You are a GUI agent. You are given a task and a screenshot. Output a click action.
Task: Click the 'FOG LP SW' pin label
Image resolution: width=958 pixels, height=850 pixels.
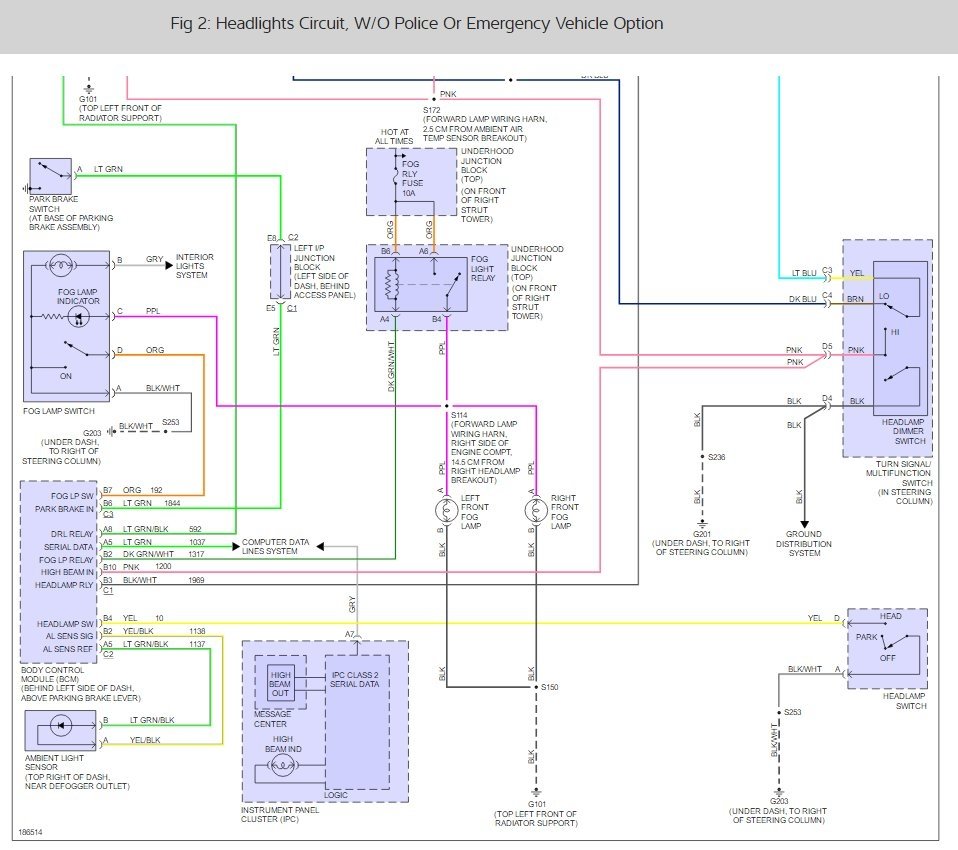[72, 496]
